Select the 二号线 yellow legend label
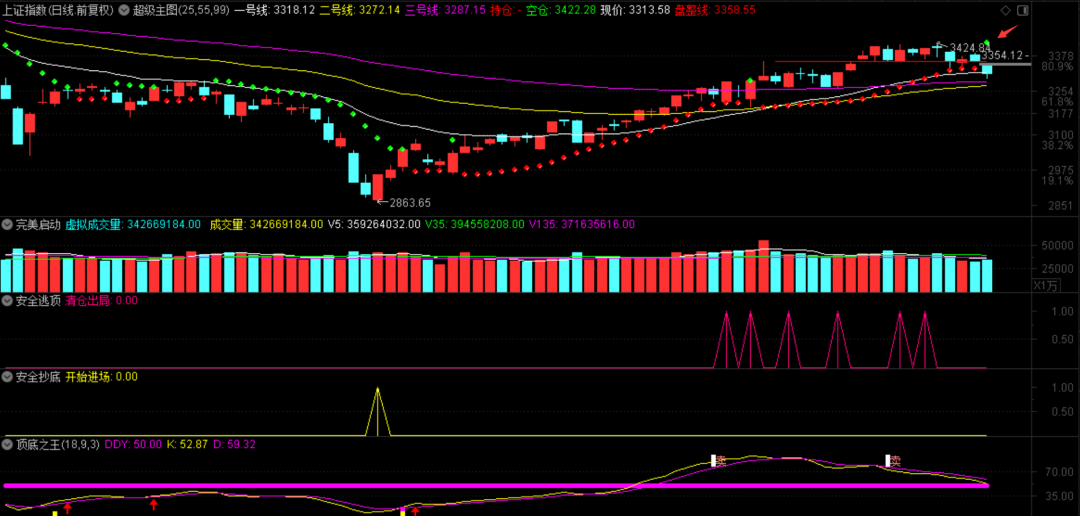The height and width of the screenshot is (516, 1080). point(336,9)
